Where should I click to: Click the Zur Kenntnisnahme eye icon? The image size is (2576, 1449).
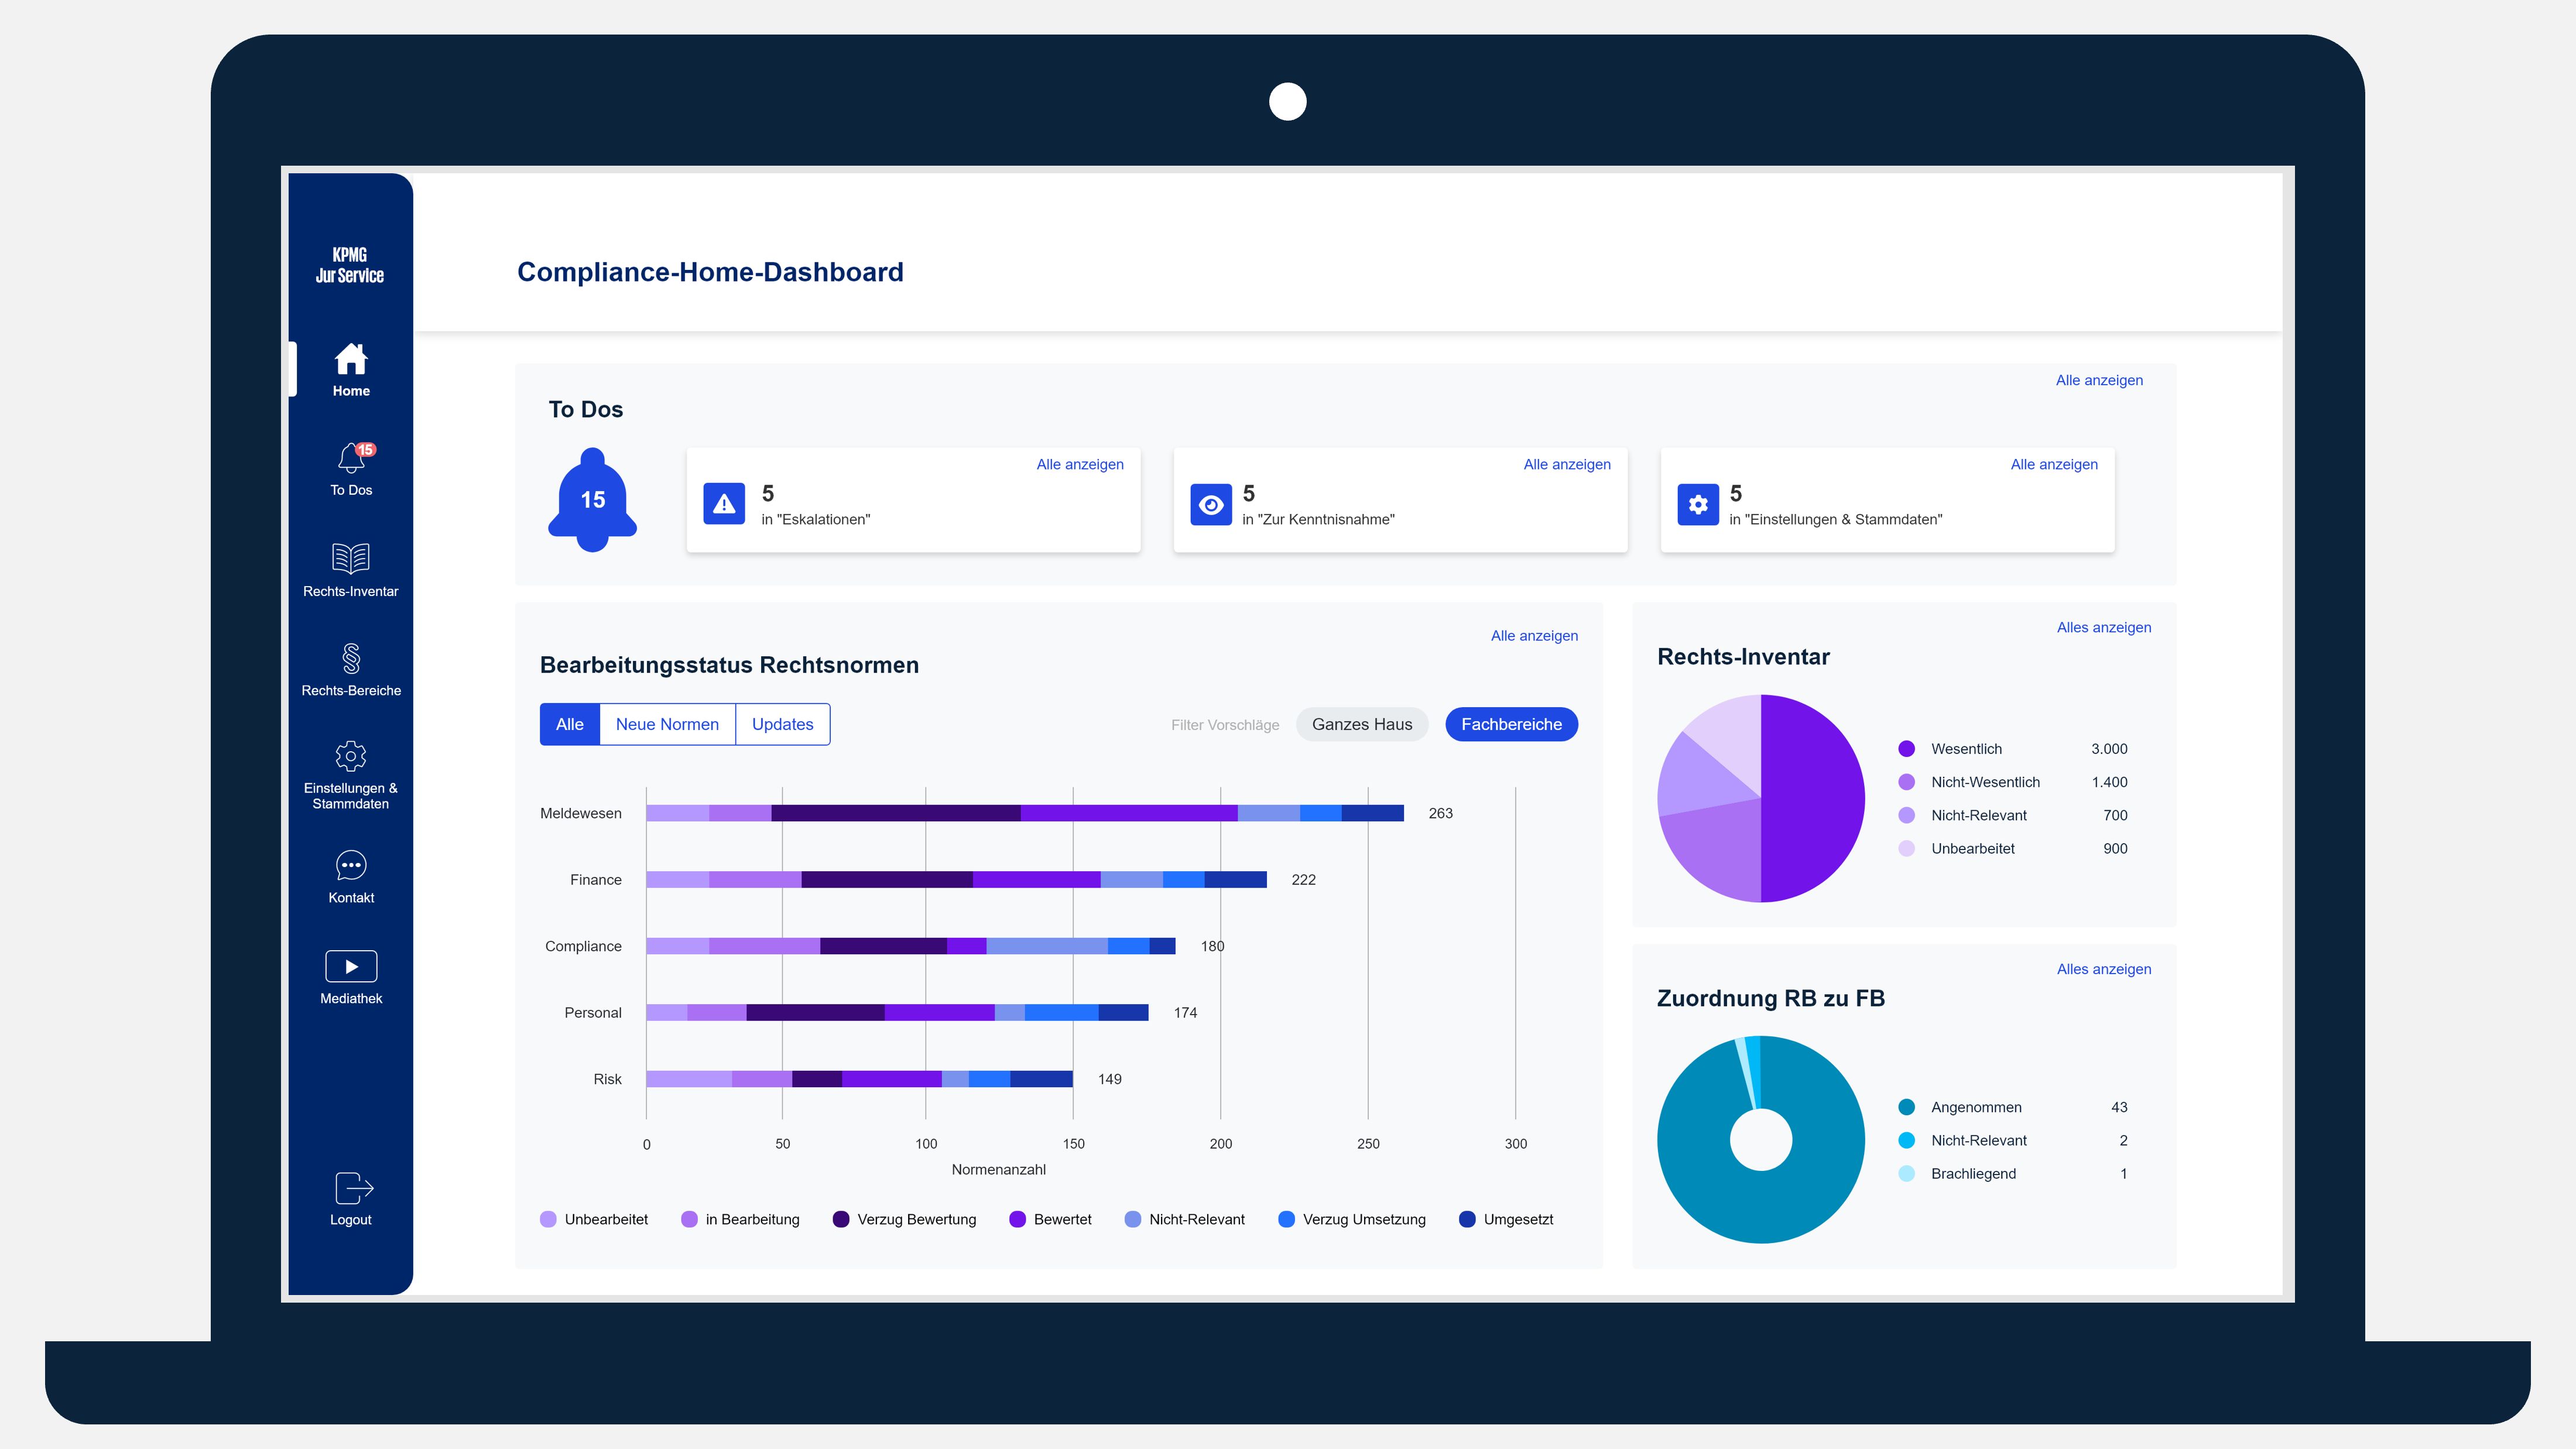pyautogui.click(x=1210, y=504)
